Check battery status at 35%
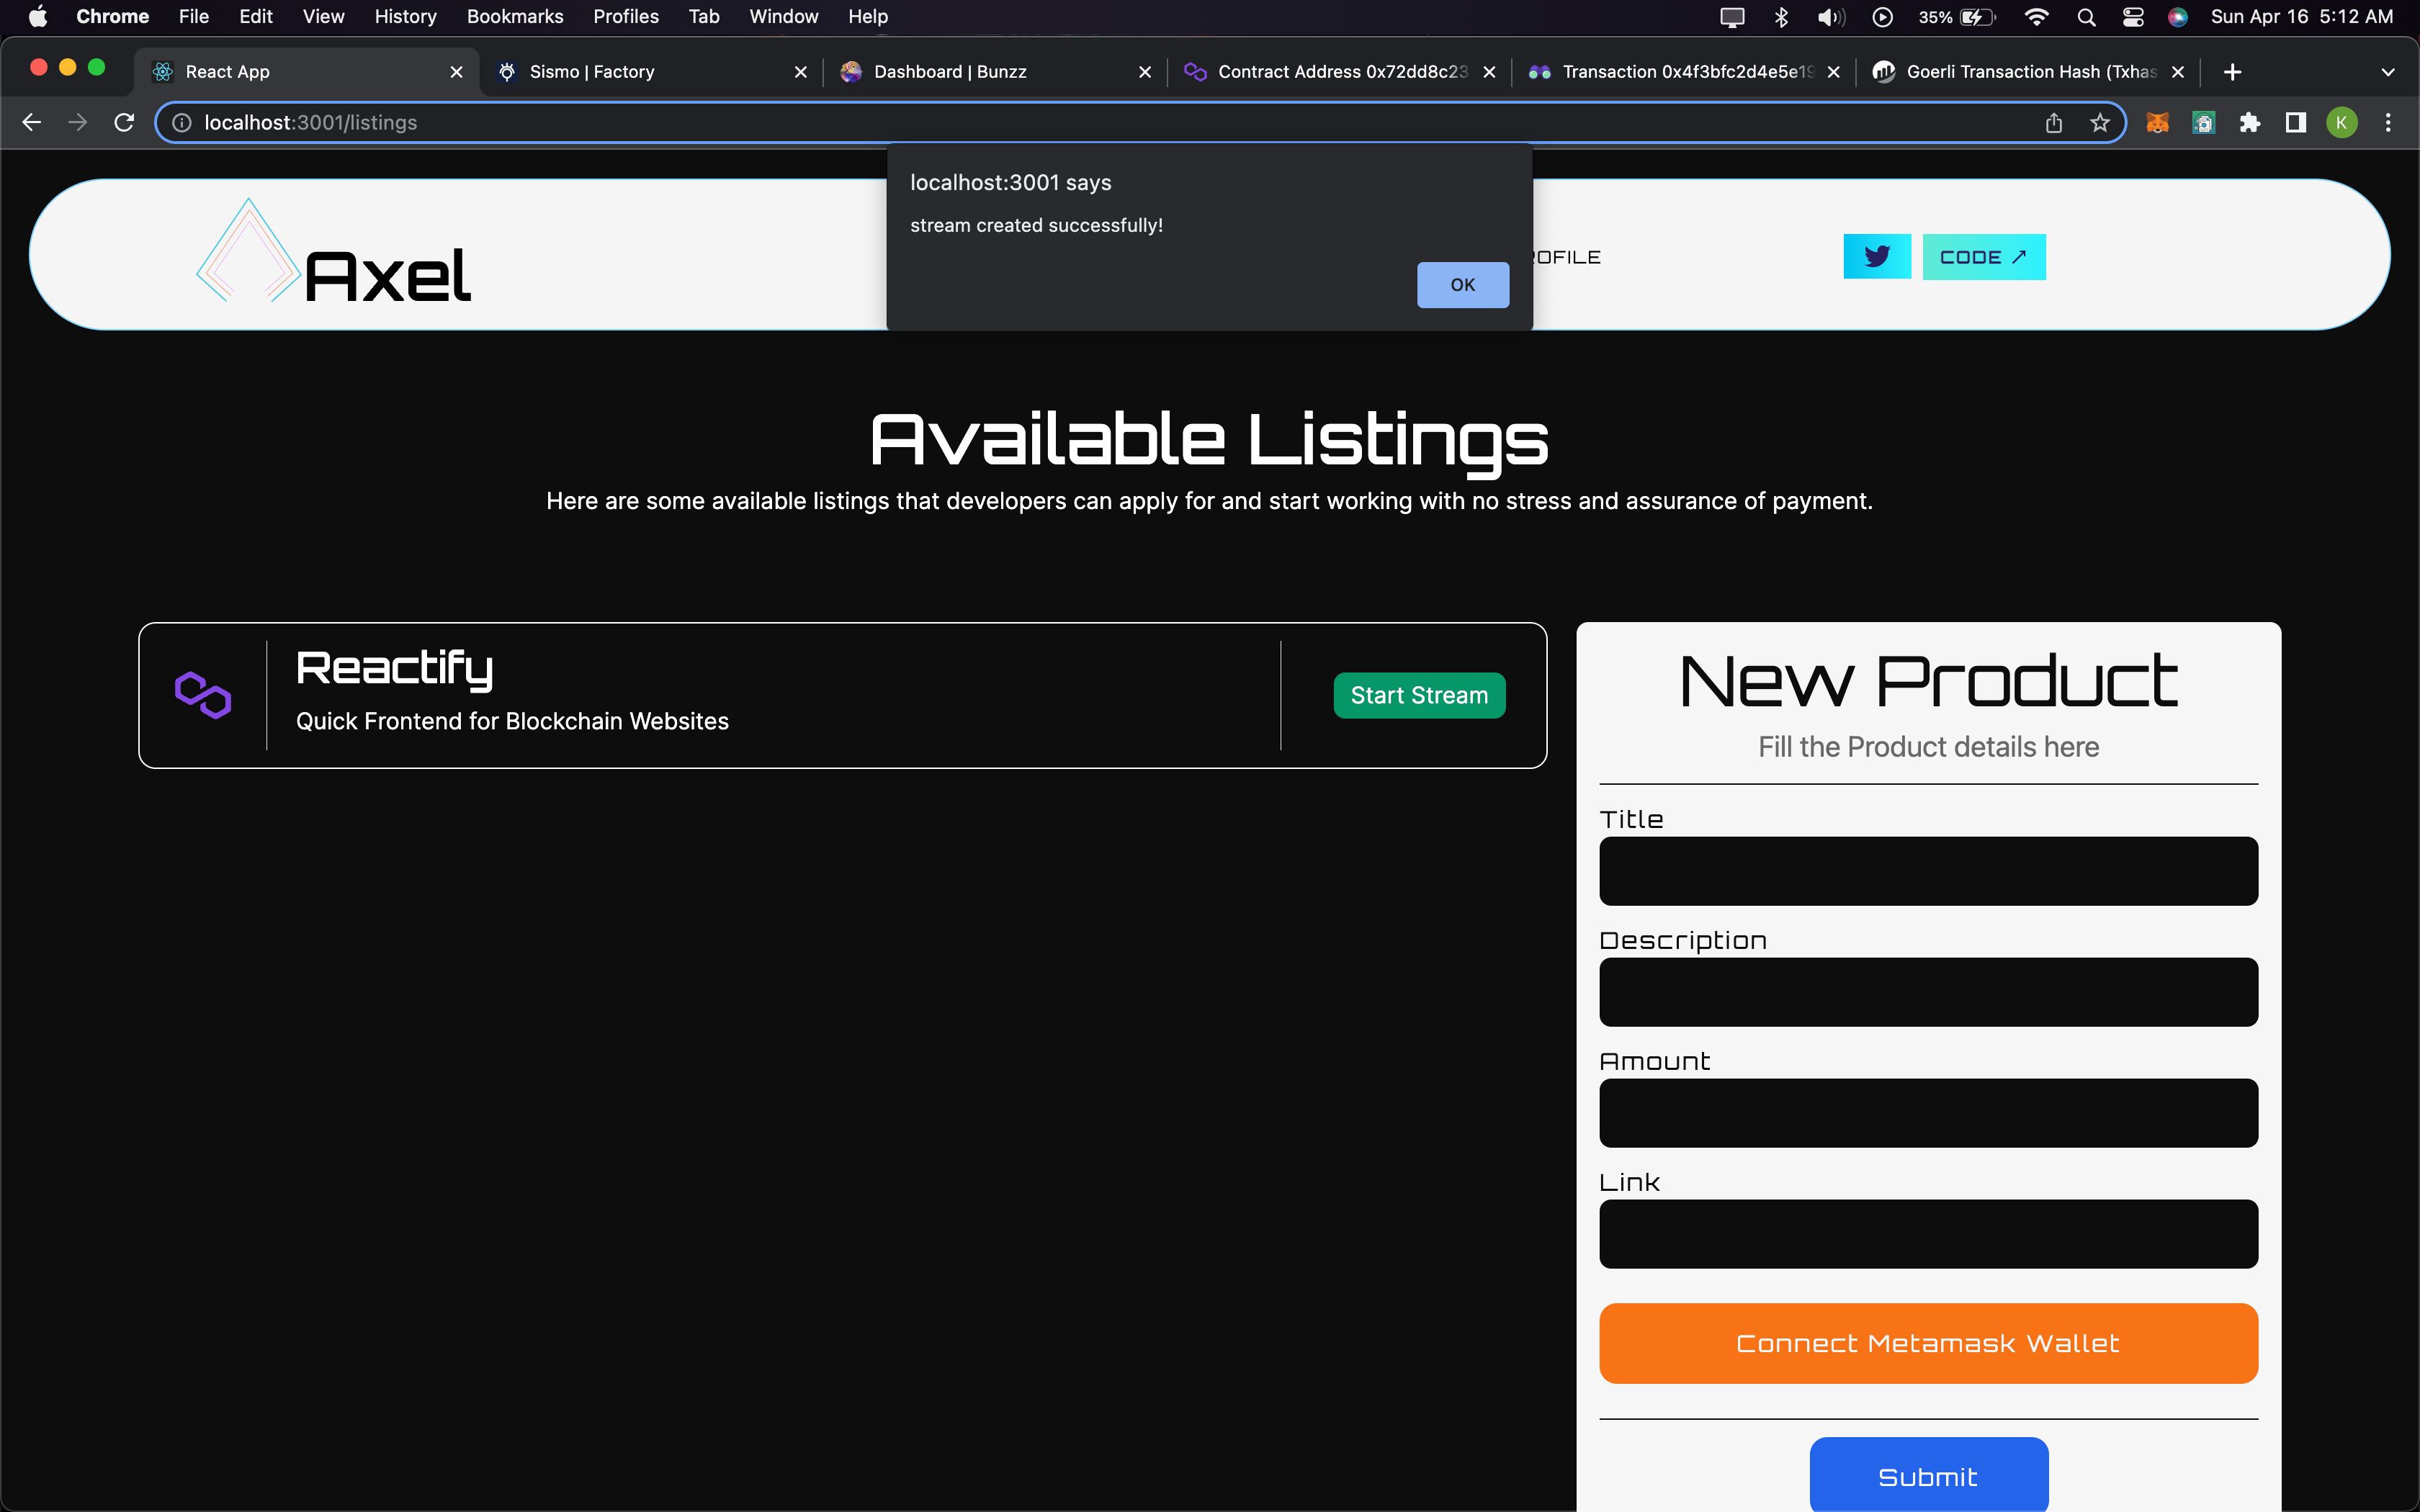This screenshot has width=2420, height=1512. [x=1957, y=16]
